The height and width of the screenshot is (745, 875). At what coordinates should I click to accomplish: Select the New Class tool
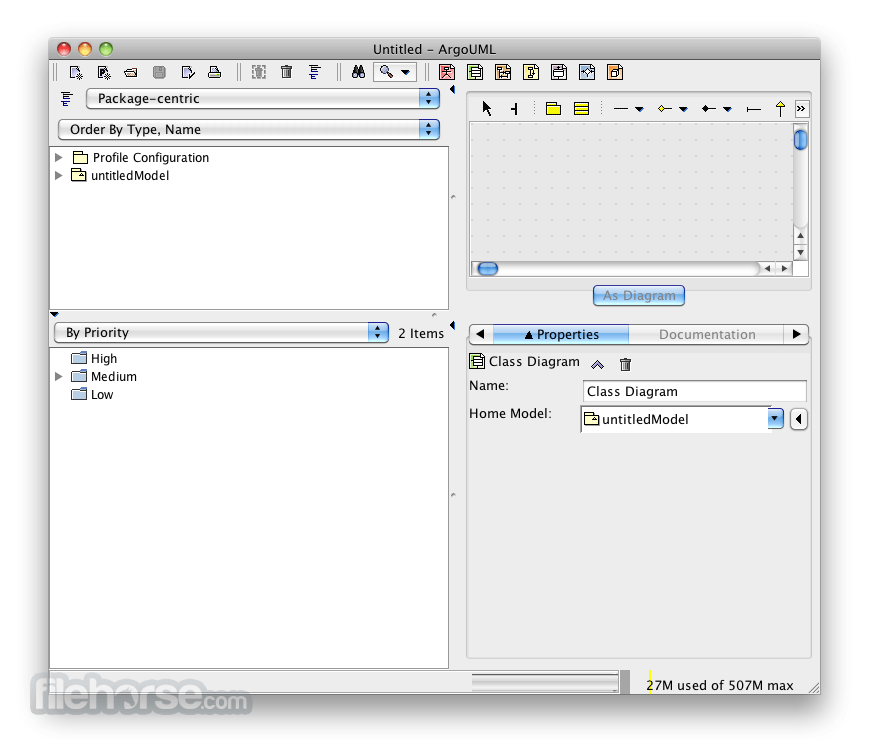coord(581,108)
